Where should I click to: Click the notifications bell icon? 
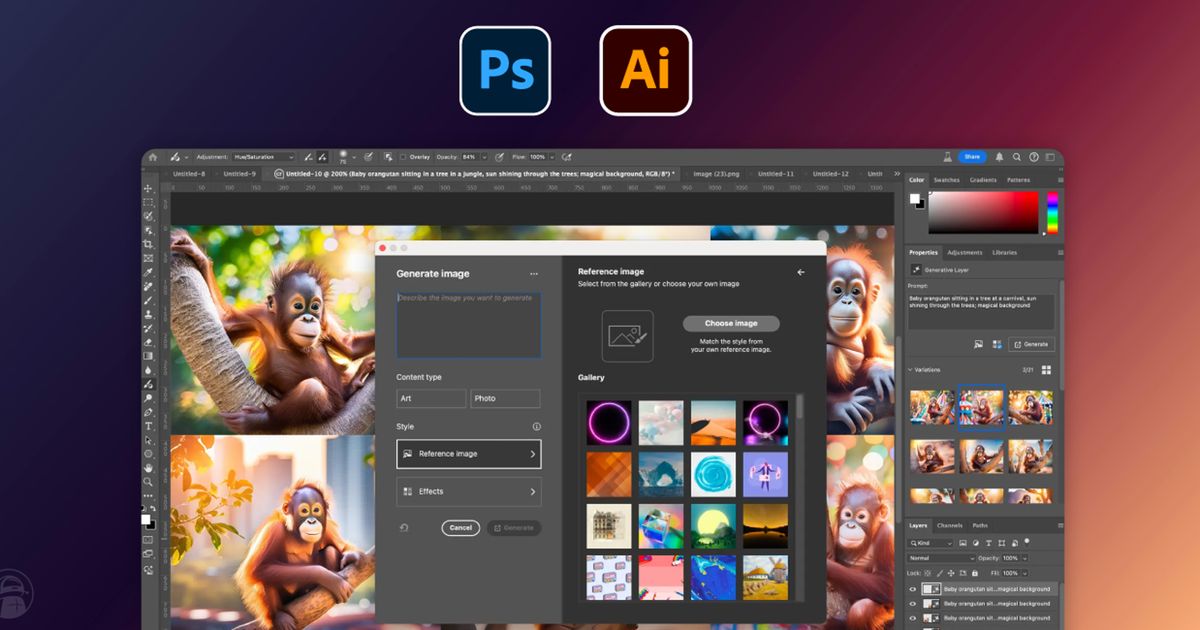(999, 157)
